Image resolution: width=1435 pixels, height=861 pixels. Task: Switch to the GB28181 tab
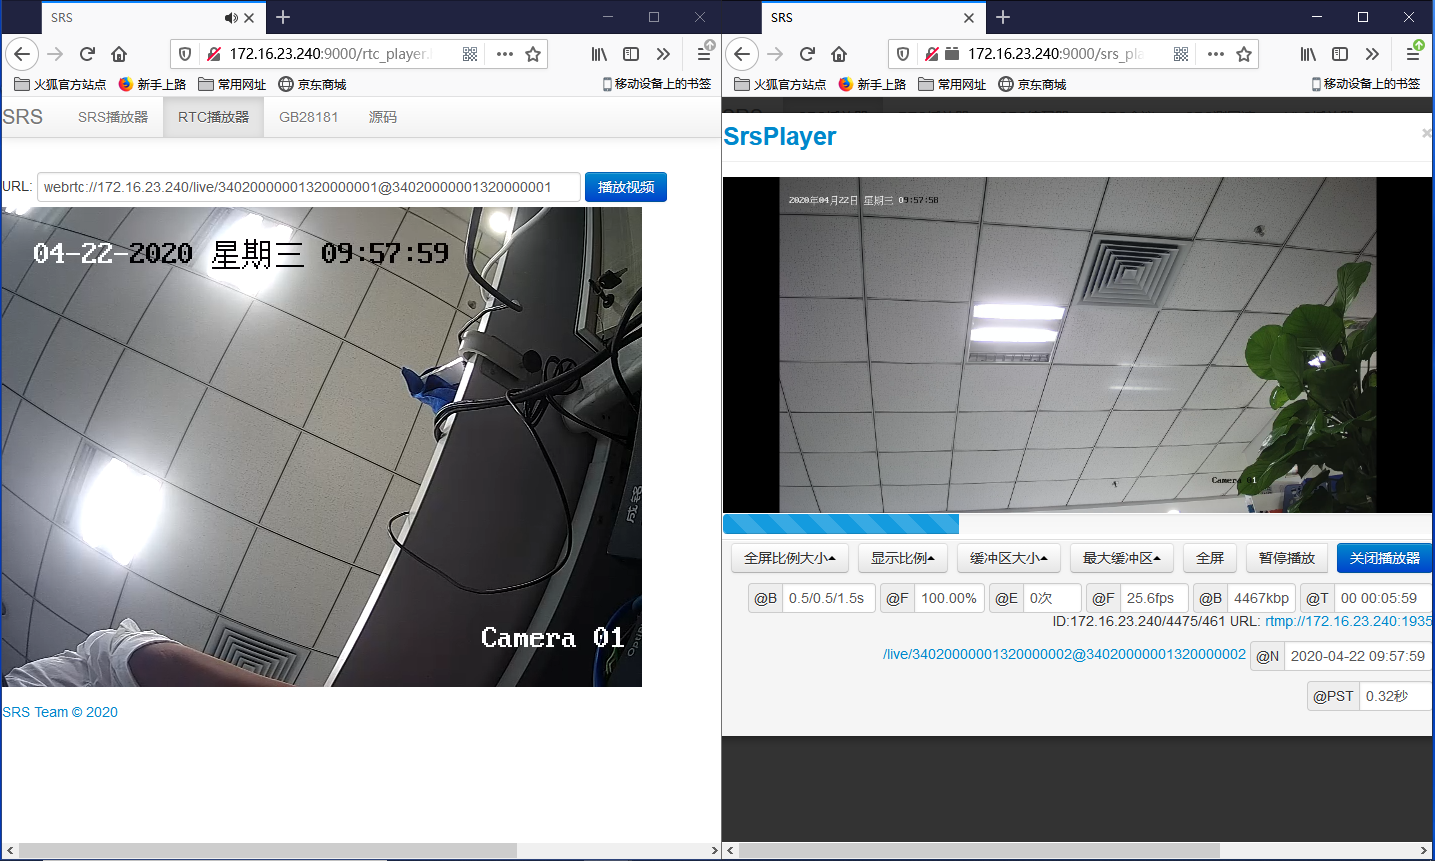(x=307, y=117)
